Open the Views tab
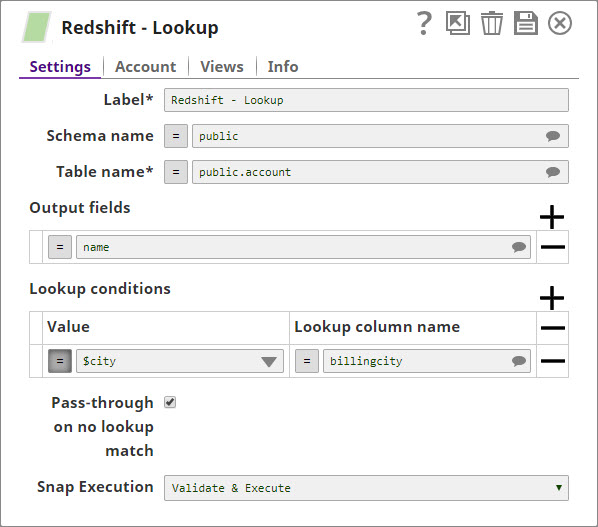 (x=222, y=67)
